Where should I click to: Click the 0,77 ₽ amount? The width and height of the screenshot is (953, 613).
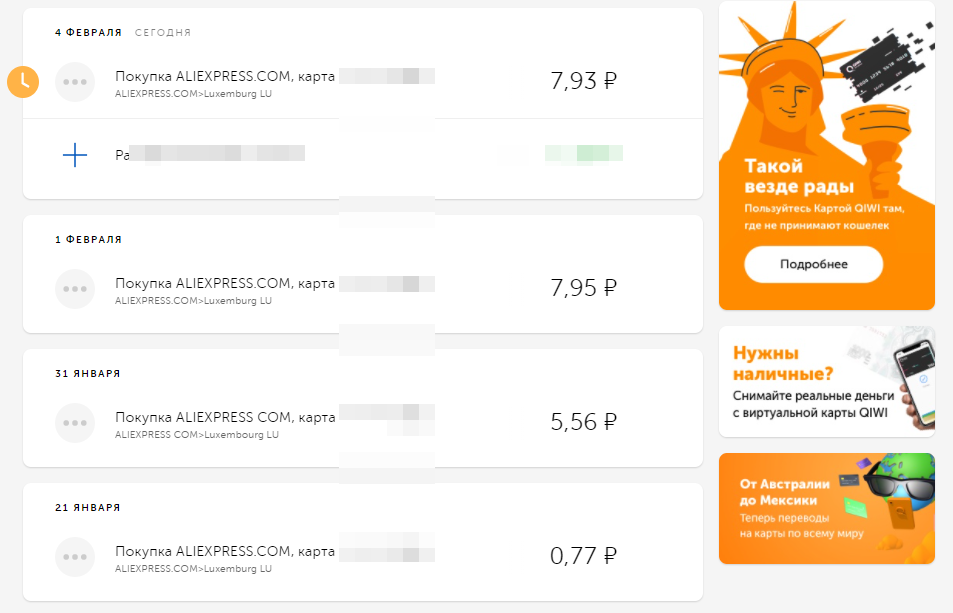[583, 556]
